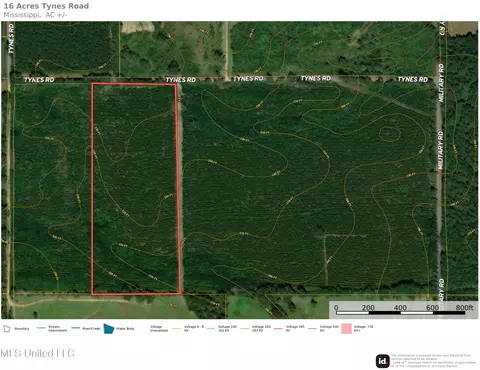This screenshot has height=370, width=480.
Task: Click the '16 Acres Tynes Road' title
Action: (46, 6)
